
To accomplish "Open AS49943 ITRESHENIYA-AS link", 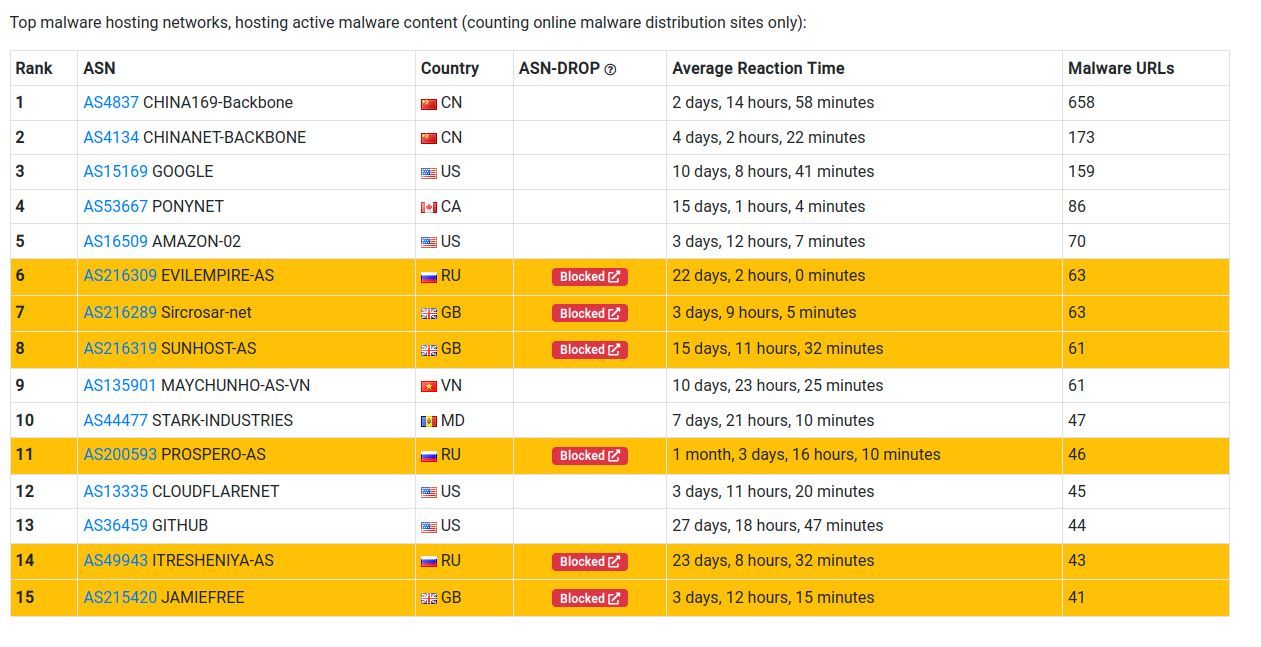I will point(115,560).
